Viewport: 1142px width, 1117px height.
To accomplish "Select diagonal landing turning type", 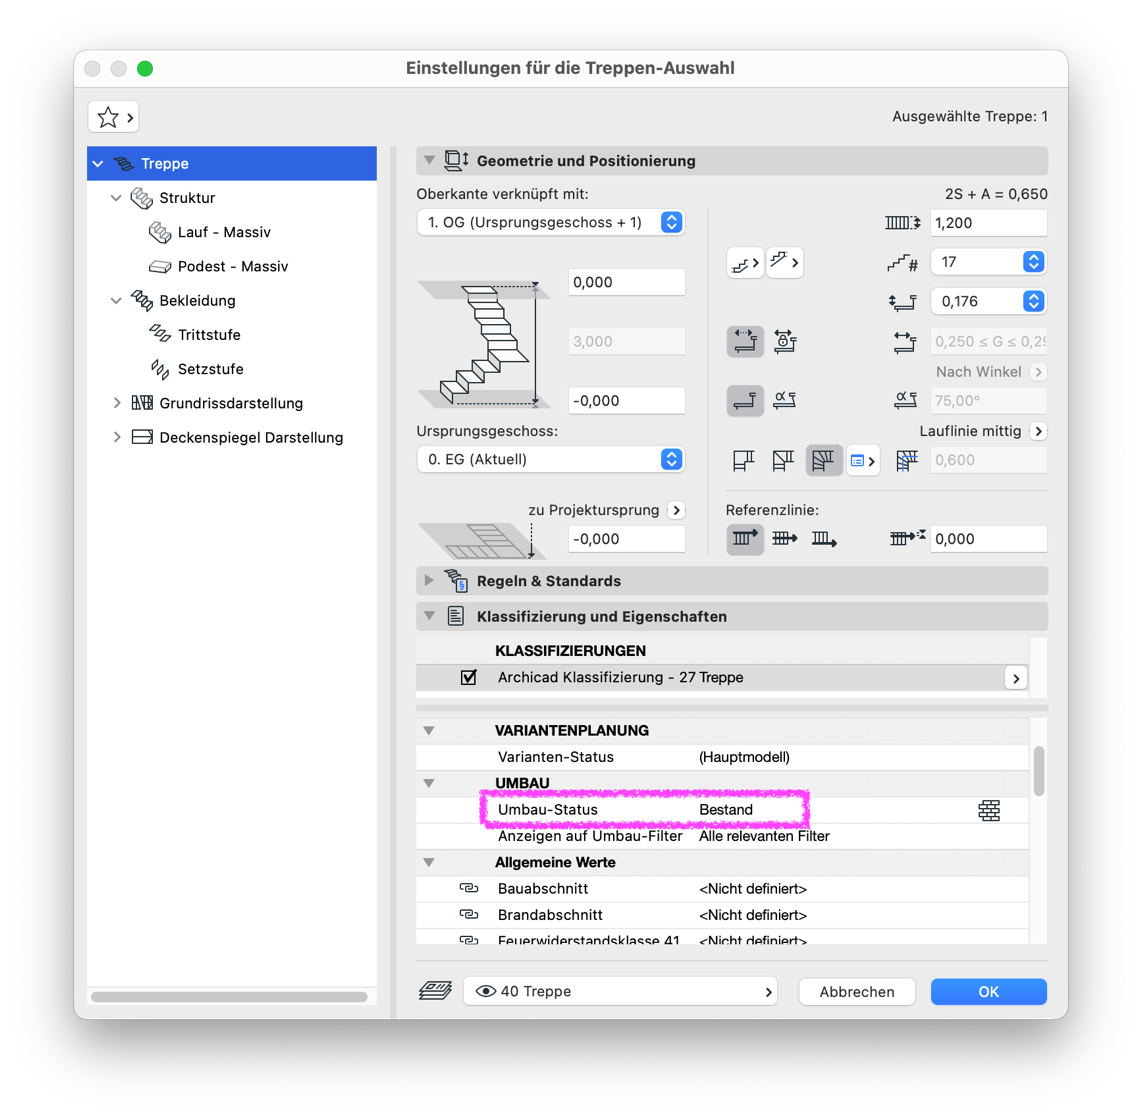I will [783, 460].
